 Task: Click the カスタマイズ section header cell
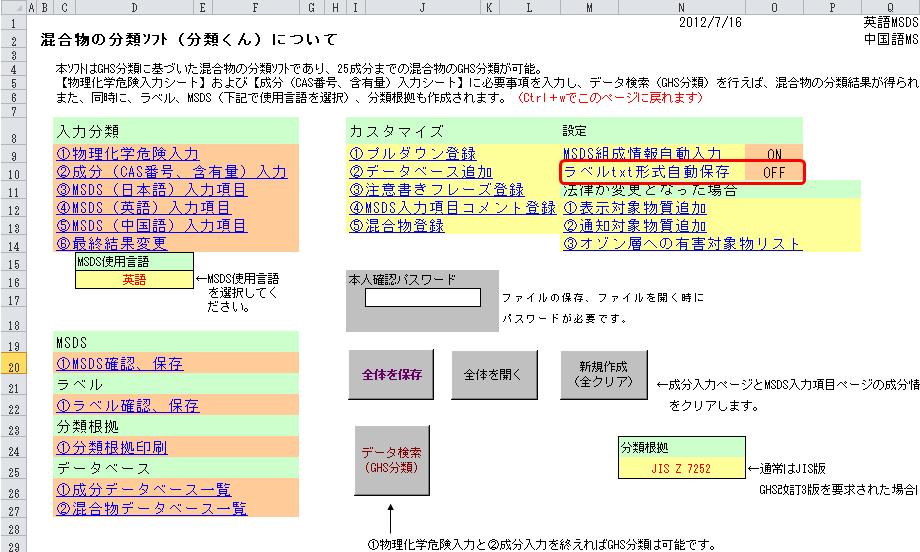pyautogui.click(x=453, y=131)
